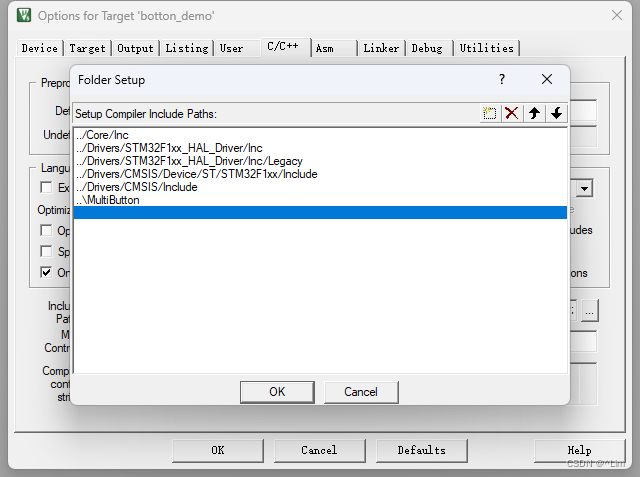Toggle the first Language checkbox (Ex...)

click(46, 187)
